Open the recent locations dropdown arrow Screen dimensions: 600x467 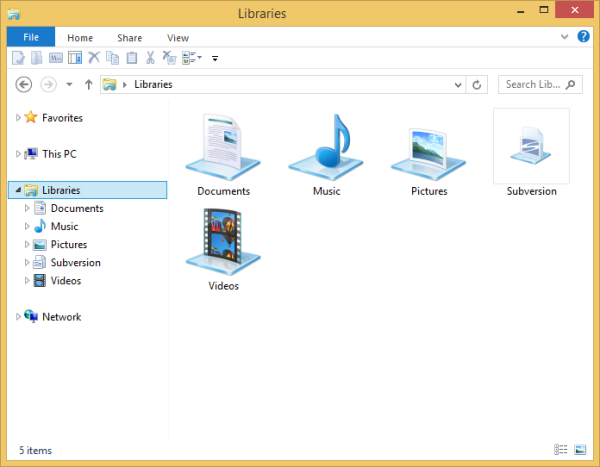(x=69, y=85)
